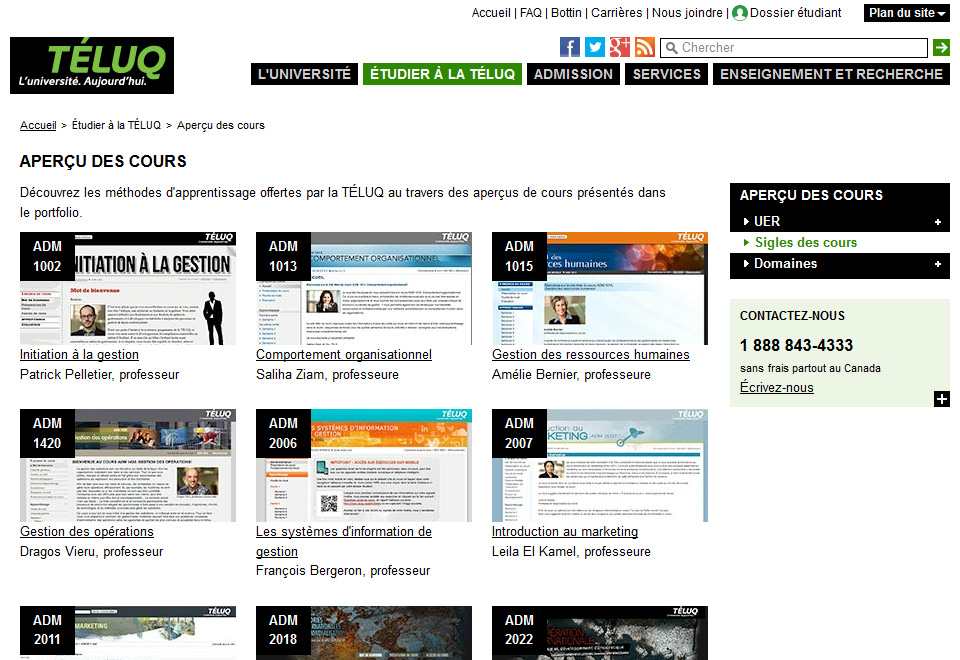Open the ADM 1013 course thumbnail
The image size is (960, 660).
point(364,288)
